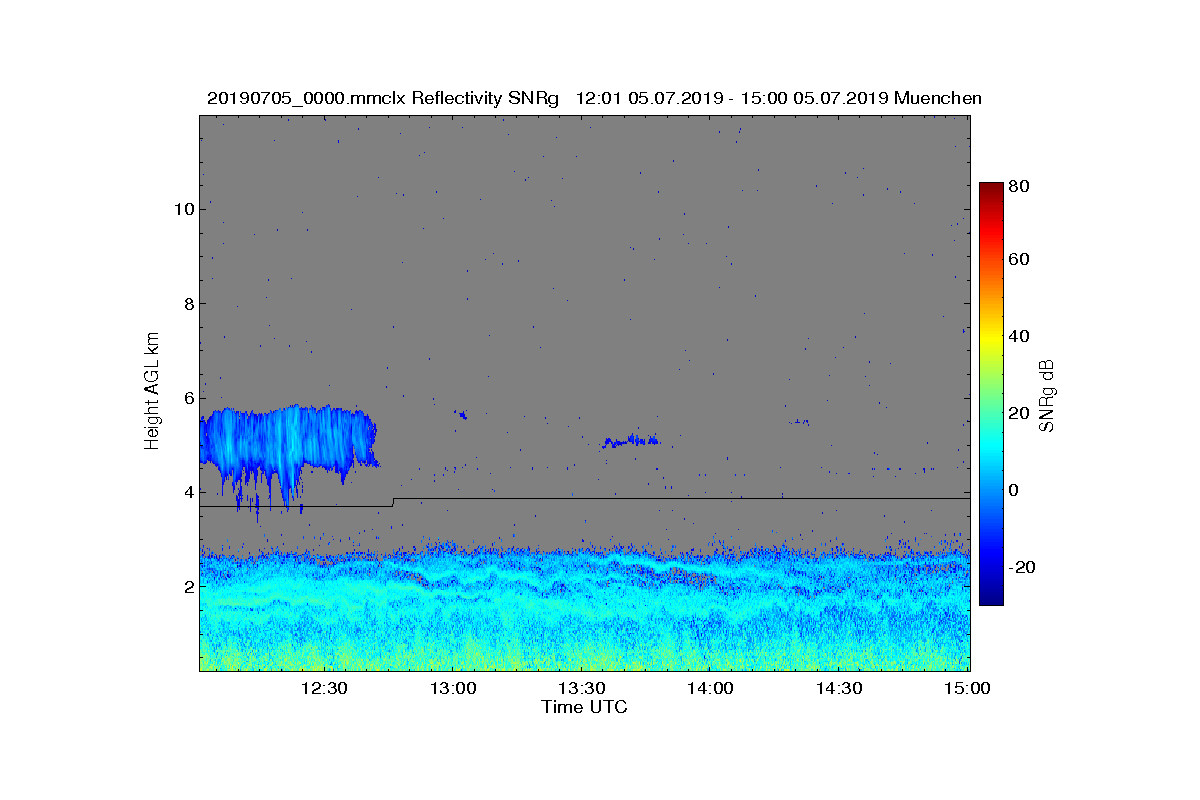Select the 14:00 tick on the time axis
This screenshot has height=800, width=1200.
pyautogui.click(x=710, y=688)
